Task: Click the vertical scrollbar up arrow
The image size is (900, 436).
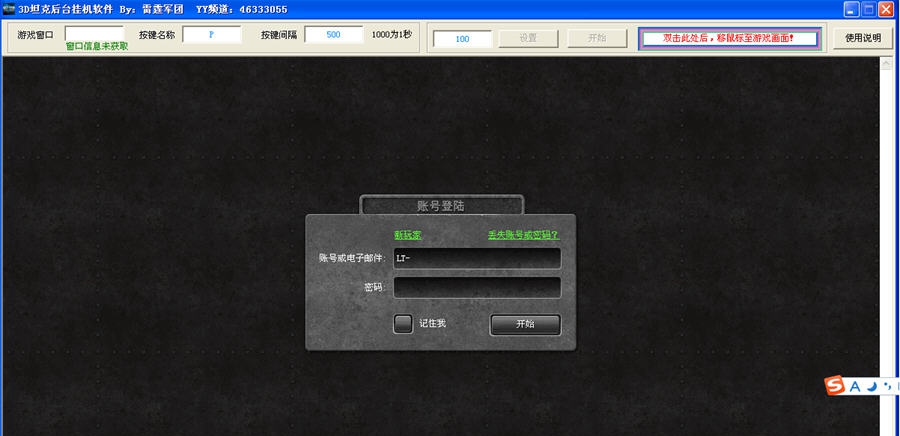Action: click(886, 64)
